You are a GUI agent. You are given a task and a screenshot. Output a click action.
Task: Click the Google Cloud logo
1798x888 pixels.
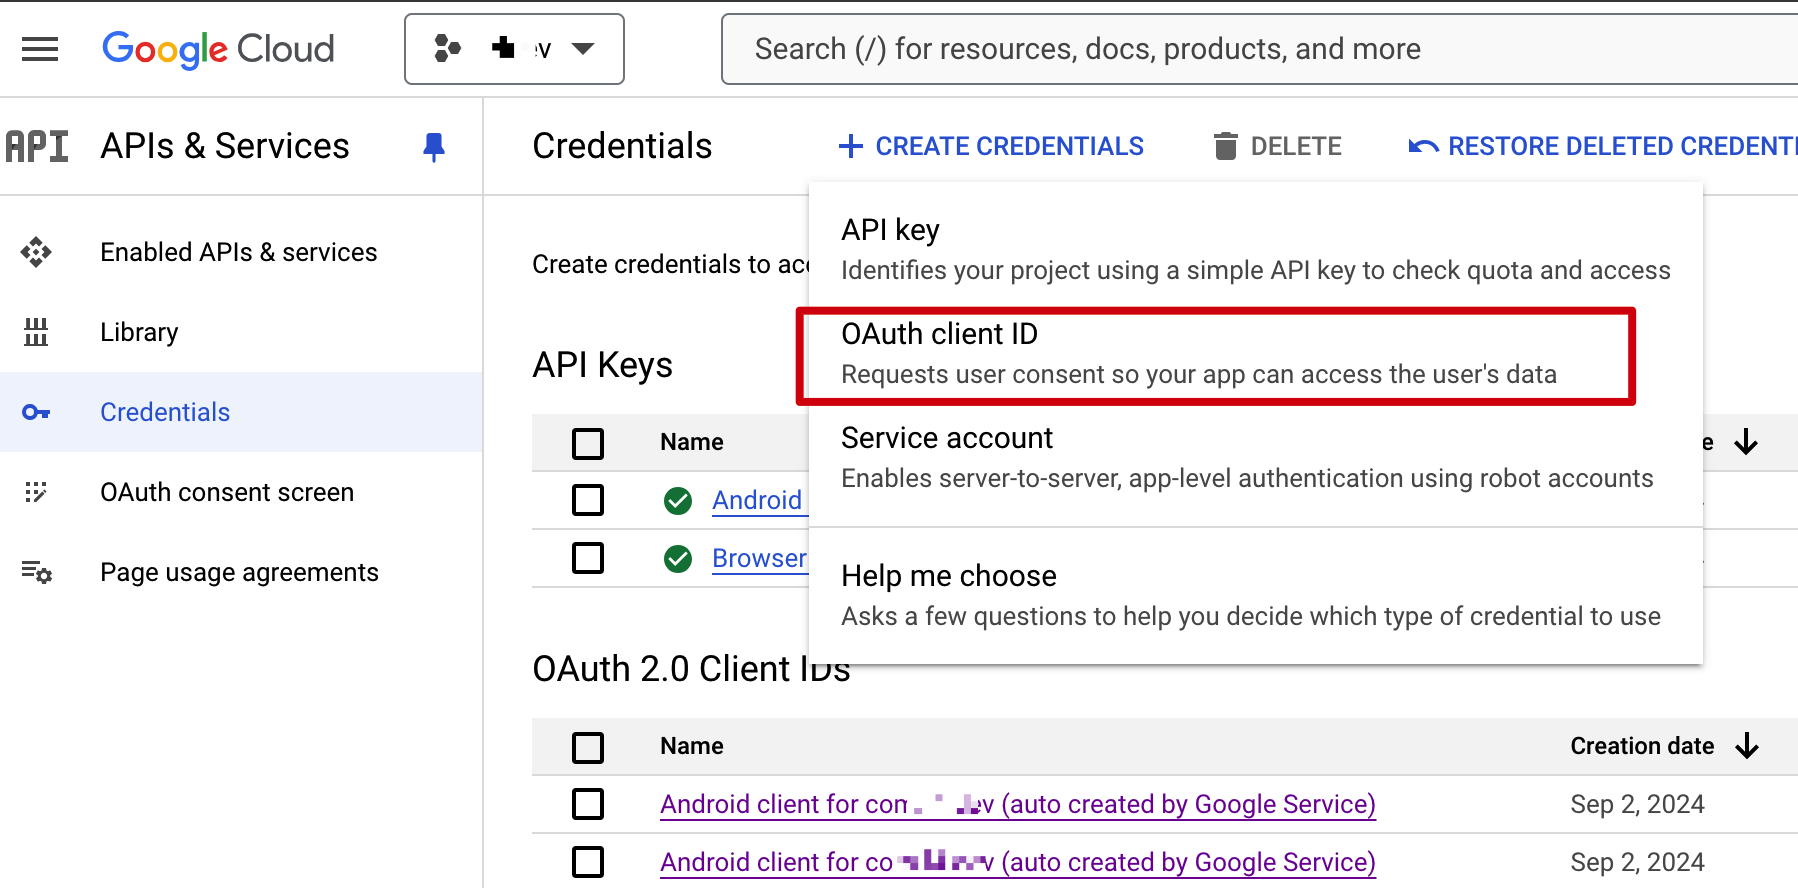click(x=218, y=49)
